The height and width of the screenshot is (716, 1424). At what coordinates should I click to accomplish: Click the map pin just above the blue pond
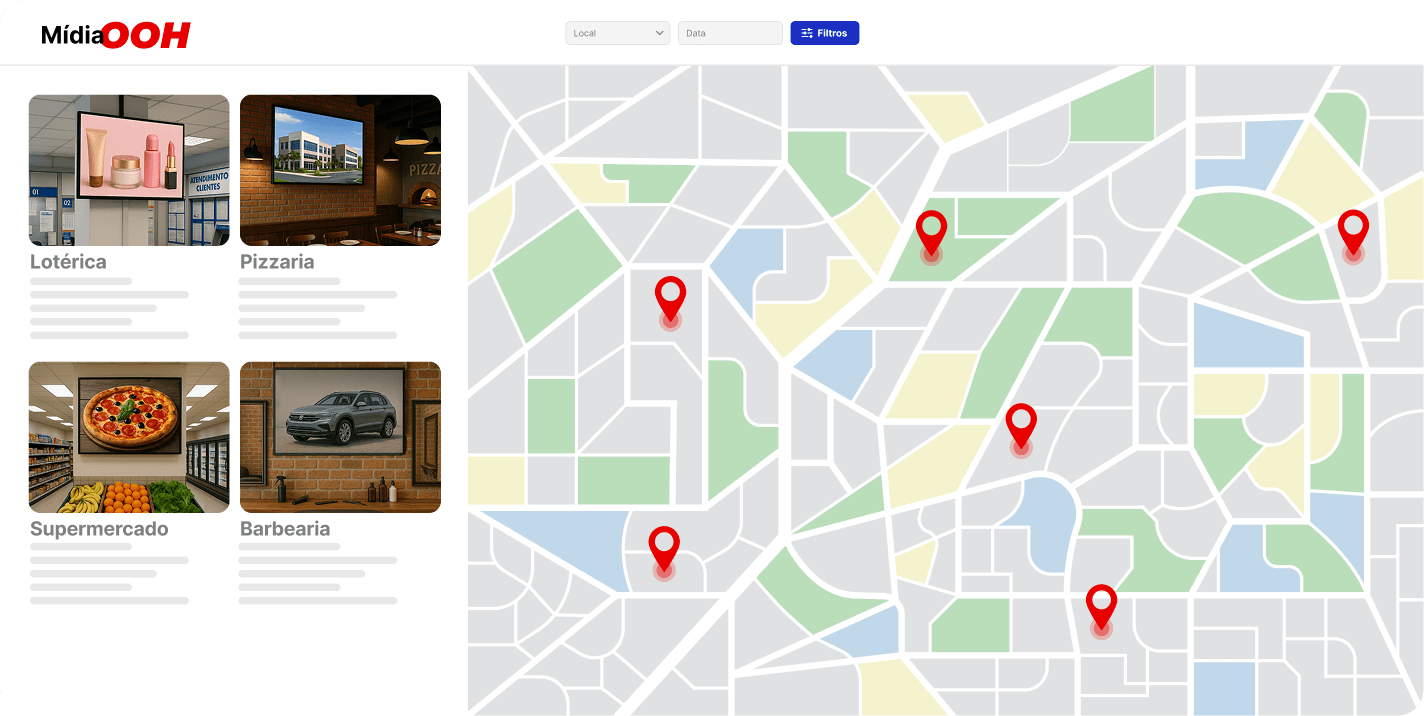tap(1021, 424)
